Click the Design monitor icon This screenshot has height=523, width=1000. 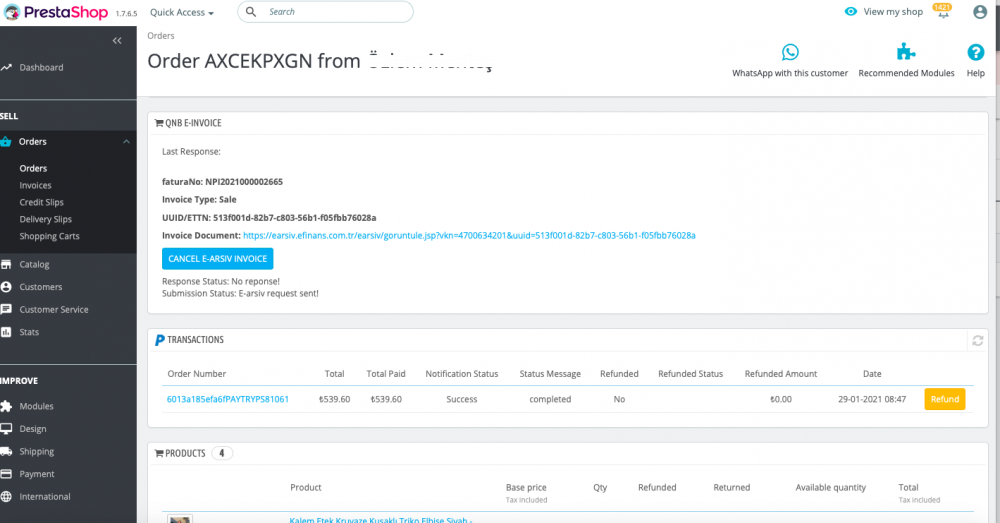[6, 429]
